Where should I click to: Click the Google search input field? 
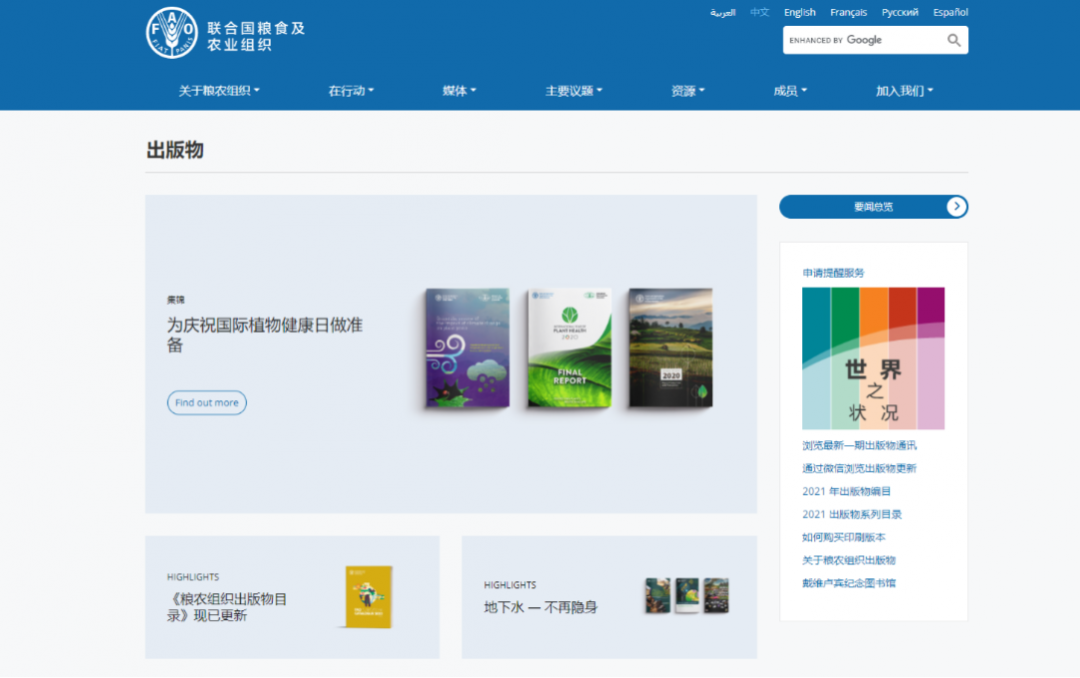tap(862, 40)
